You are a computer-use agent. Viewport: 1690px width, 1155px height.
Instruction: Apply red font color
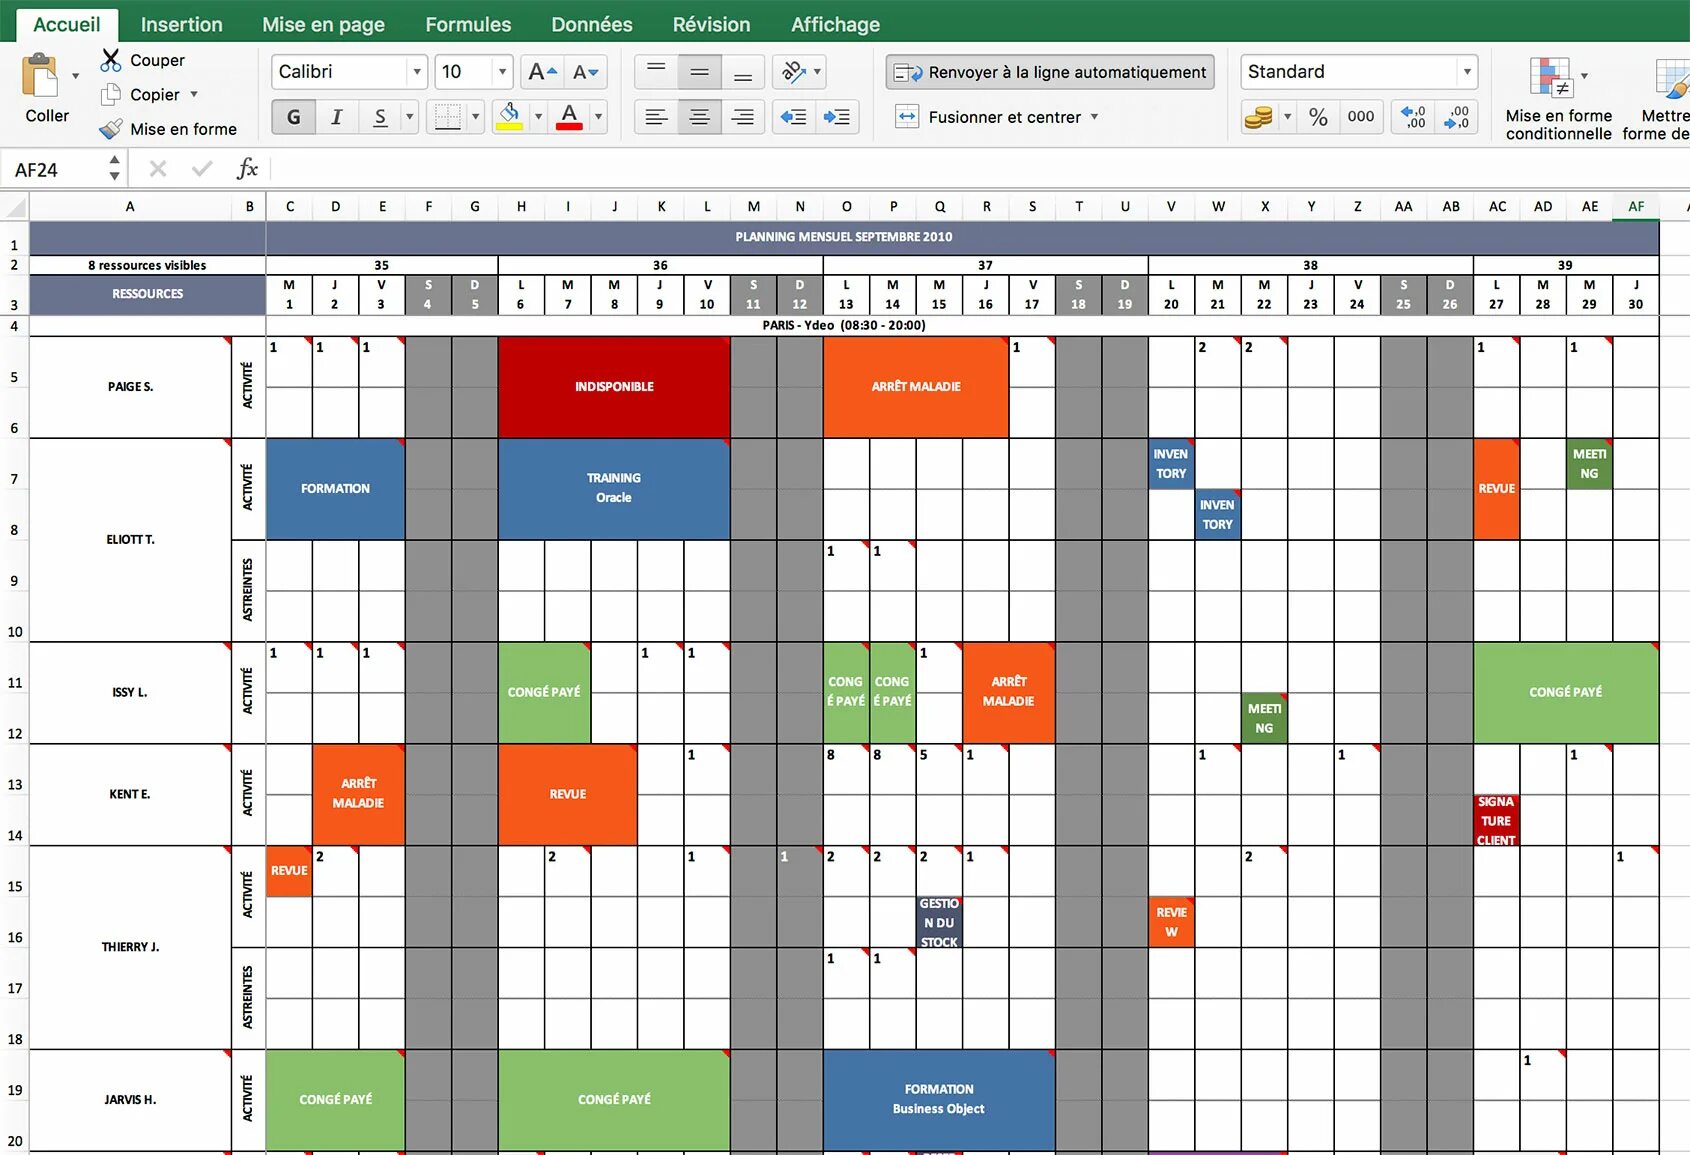pos(570,117)
